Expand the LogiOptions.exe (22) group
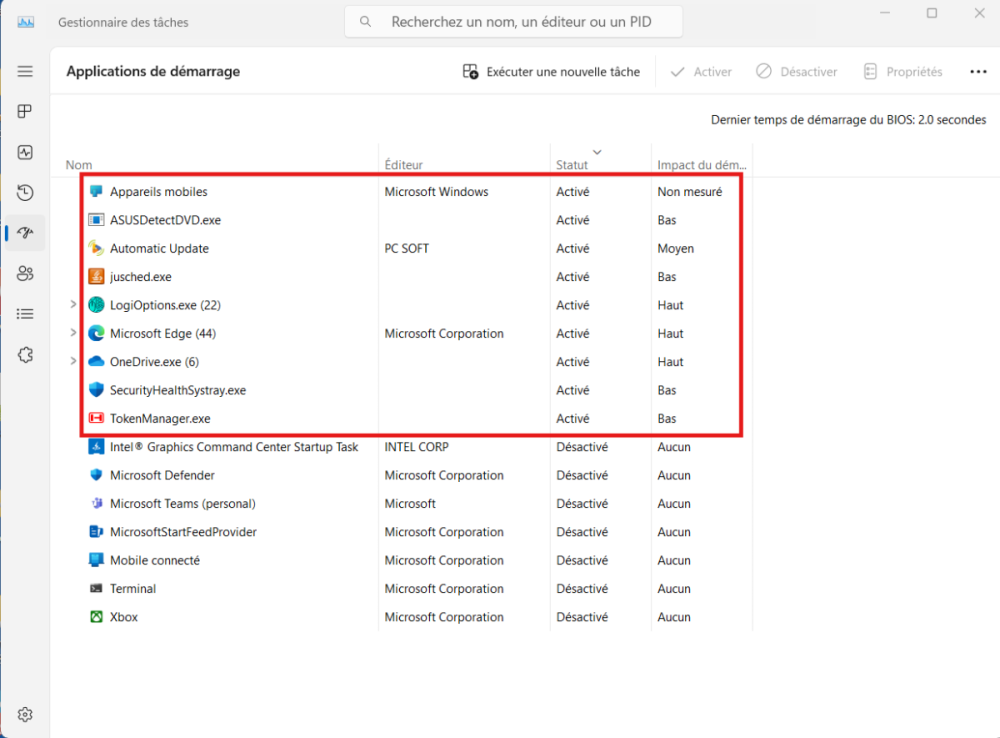Viewport: 1000px width, 738px height. (x=73, y=304)
